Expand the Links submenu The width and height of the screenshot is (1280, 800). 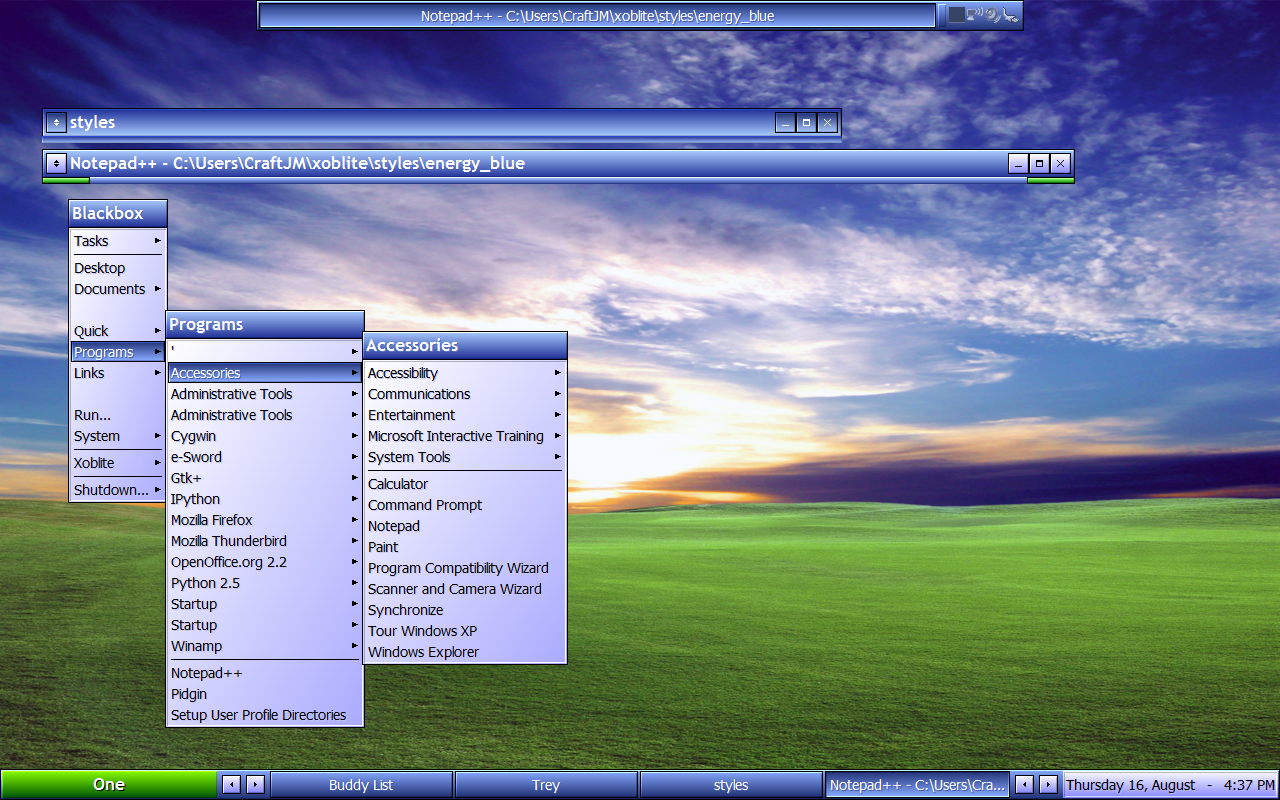(x=117, y=373)
